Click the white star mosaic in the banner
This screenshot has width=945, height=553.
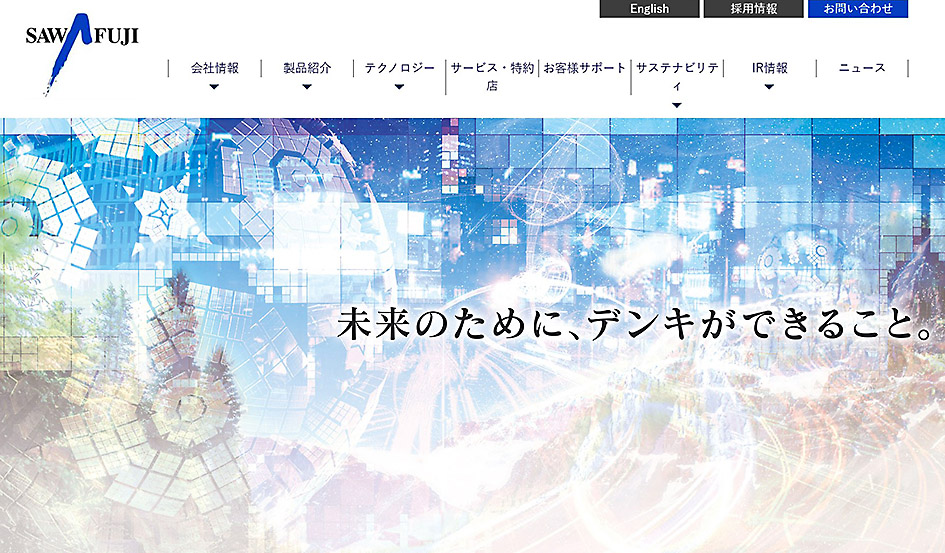click(x=160, y=214)
